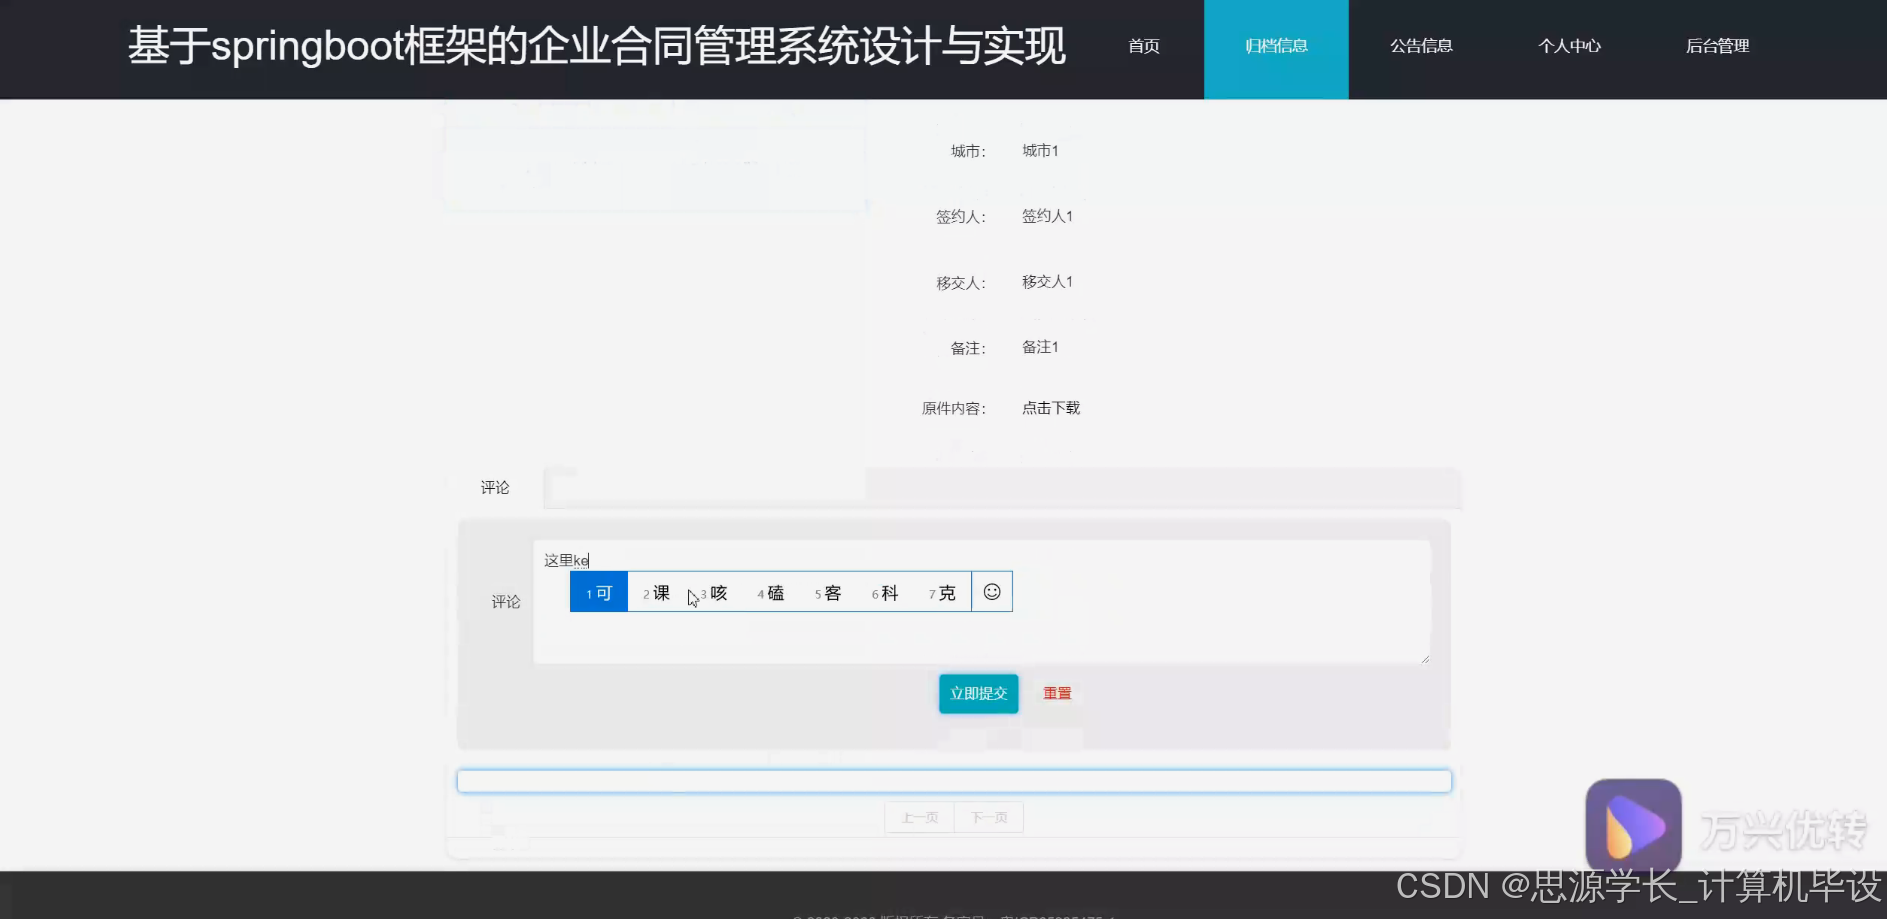This screenshot has height=919, width=1887.
Task: Select IME candidate 2 课
Action: pos(656,592)
